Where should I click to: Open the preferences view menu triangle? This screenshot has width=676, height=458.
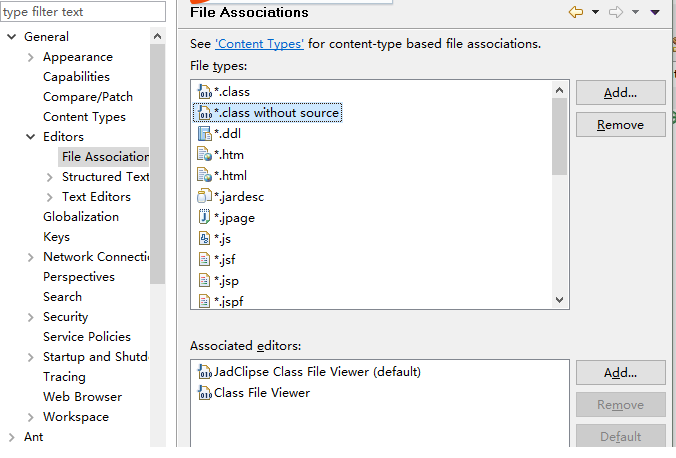click(655, 12)
